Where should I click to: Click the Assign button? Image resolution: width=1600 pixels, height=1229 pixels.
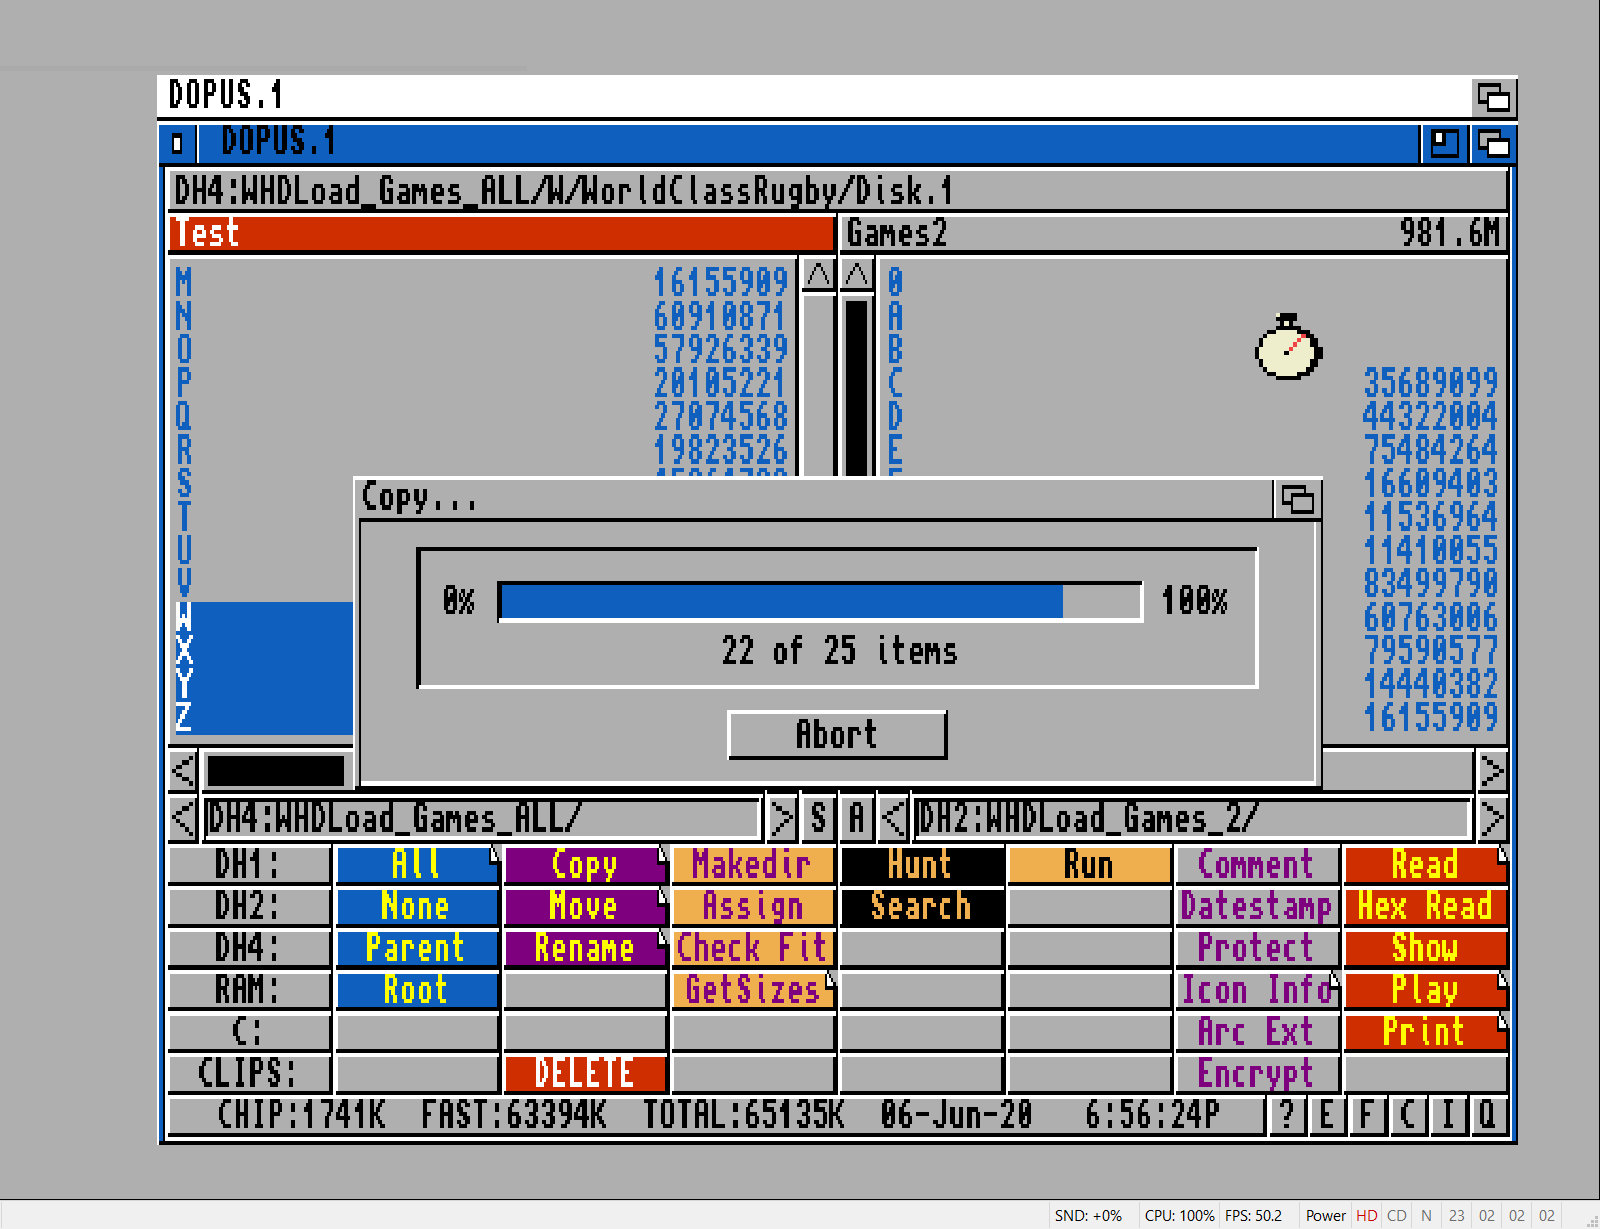coord(753,906)
